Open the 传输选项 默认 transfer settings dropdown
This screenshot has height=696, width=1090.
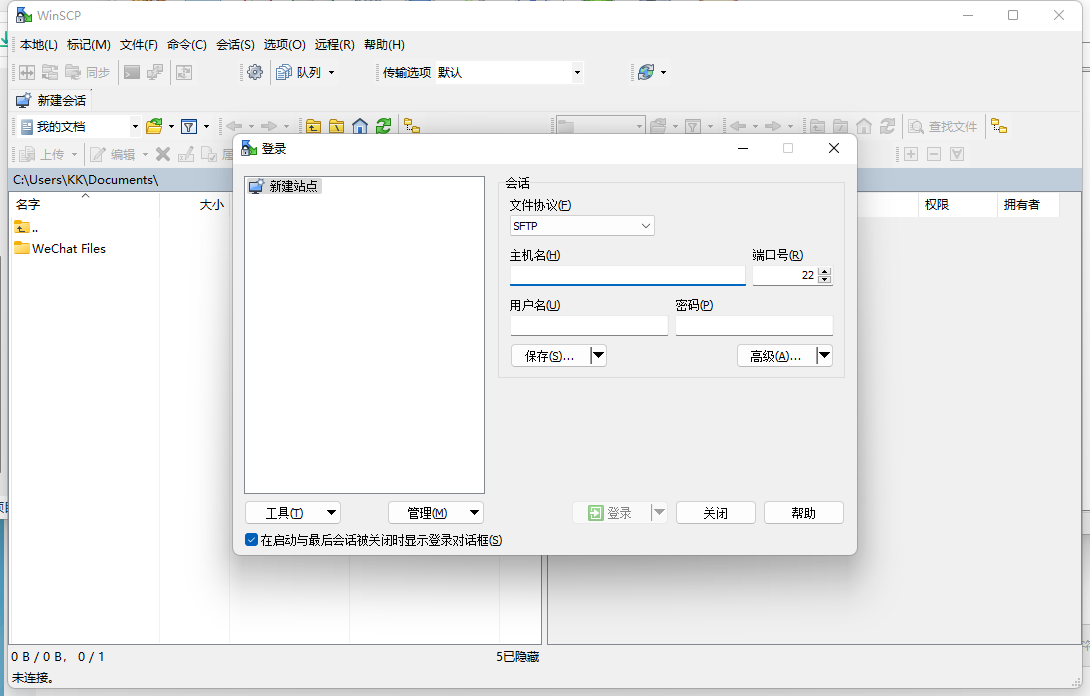(x=577, y=72)
